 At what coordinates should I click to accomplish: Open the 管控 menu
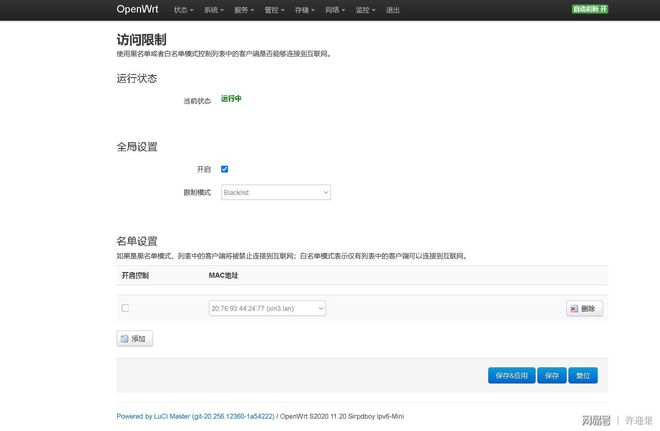(274, 10)
